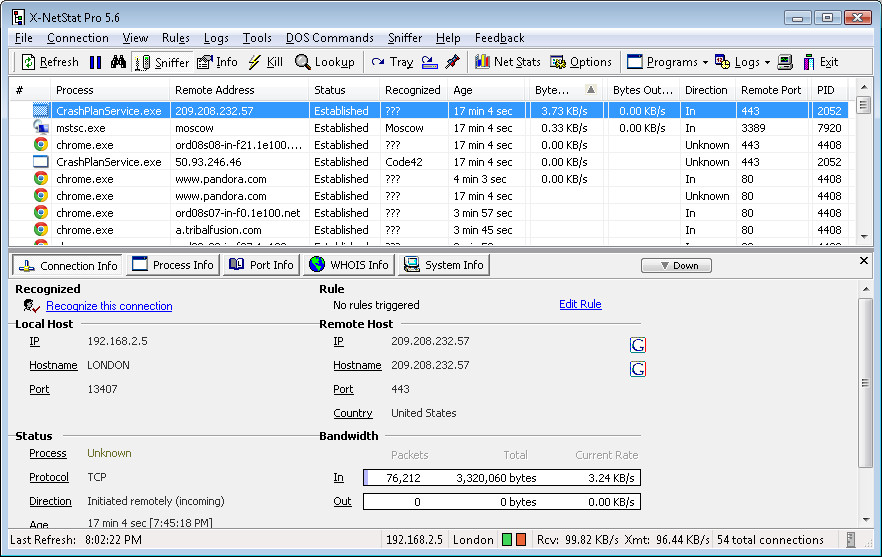Select the mstsc.exe connection row
The width and height of the screenshot is (882, 557).
[429, 128]
